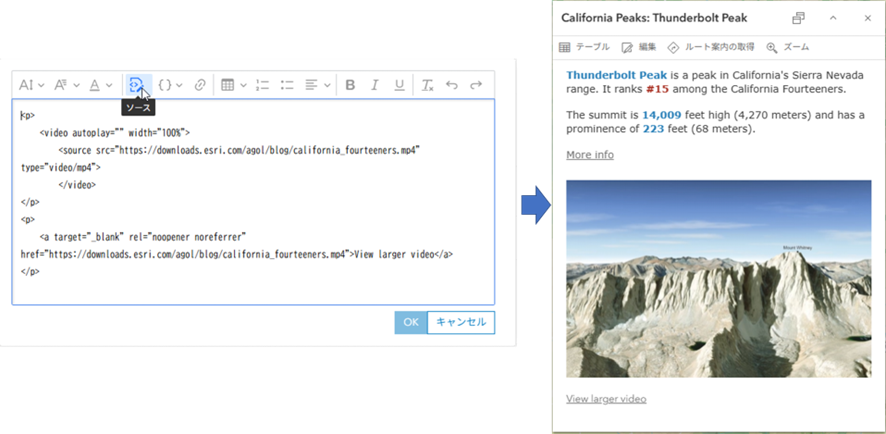Click the remove formatting icon
The image size is (886, 434).
click(x=427, y=85)
